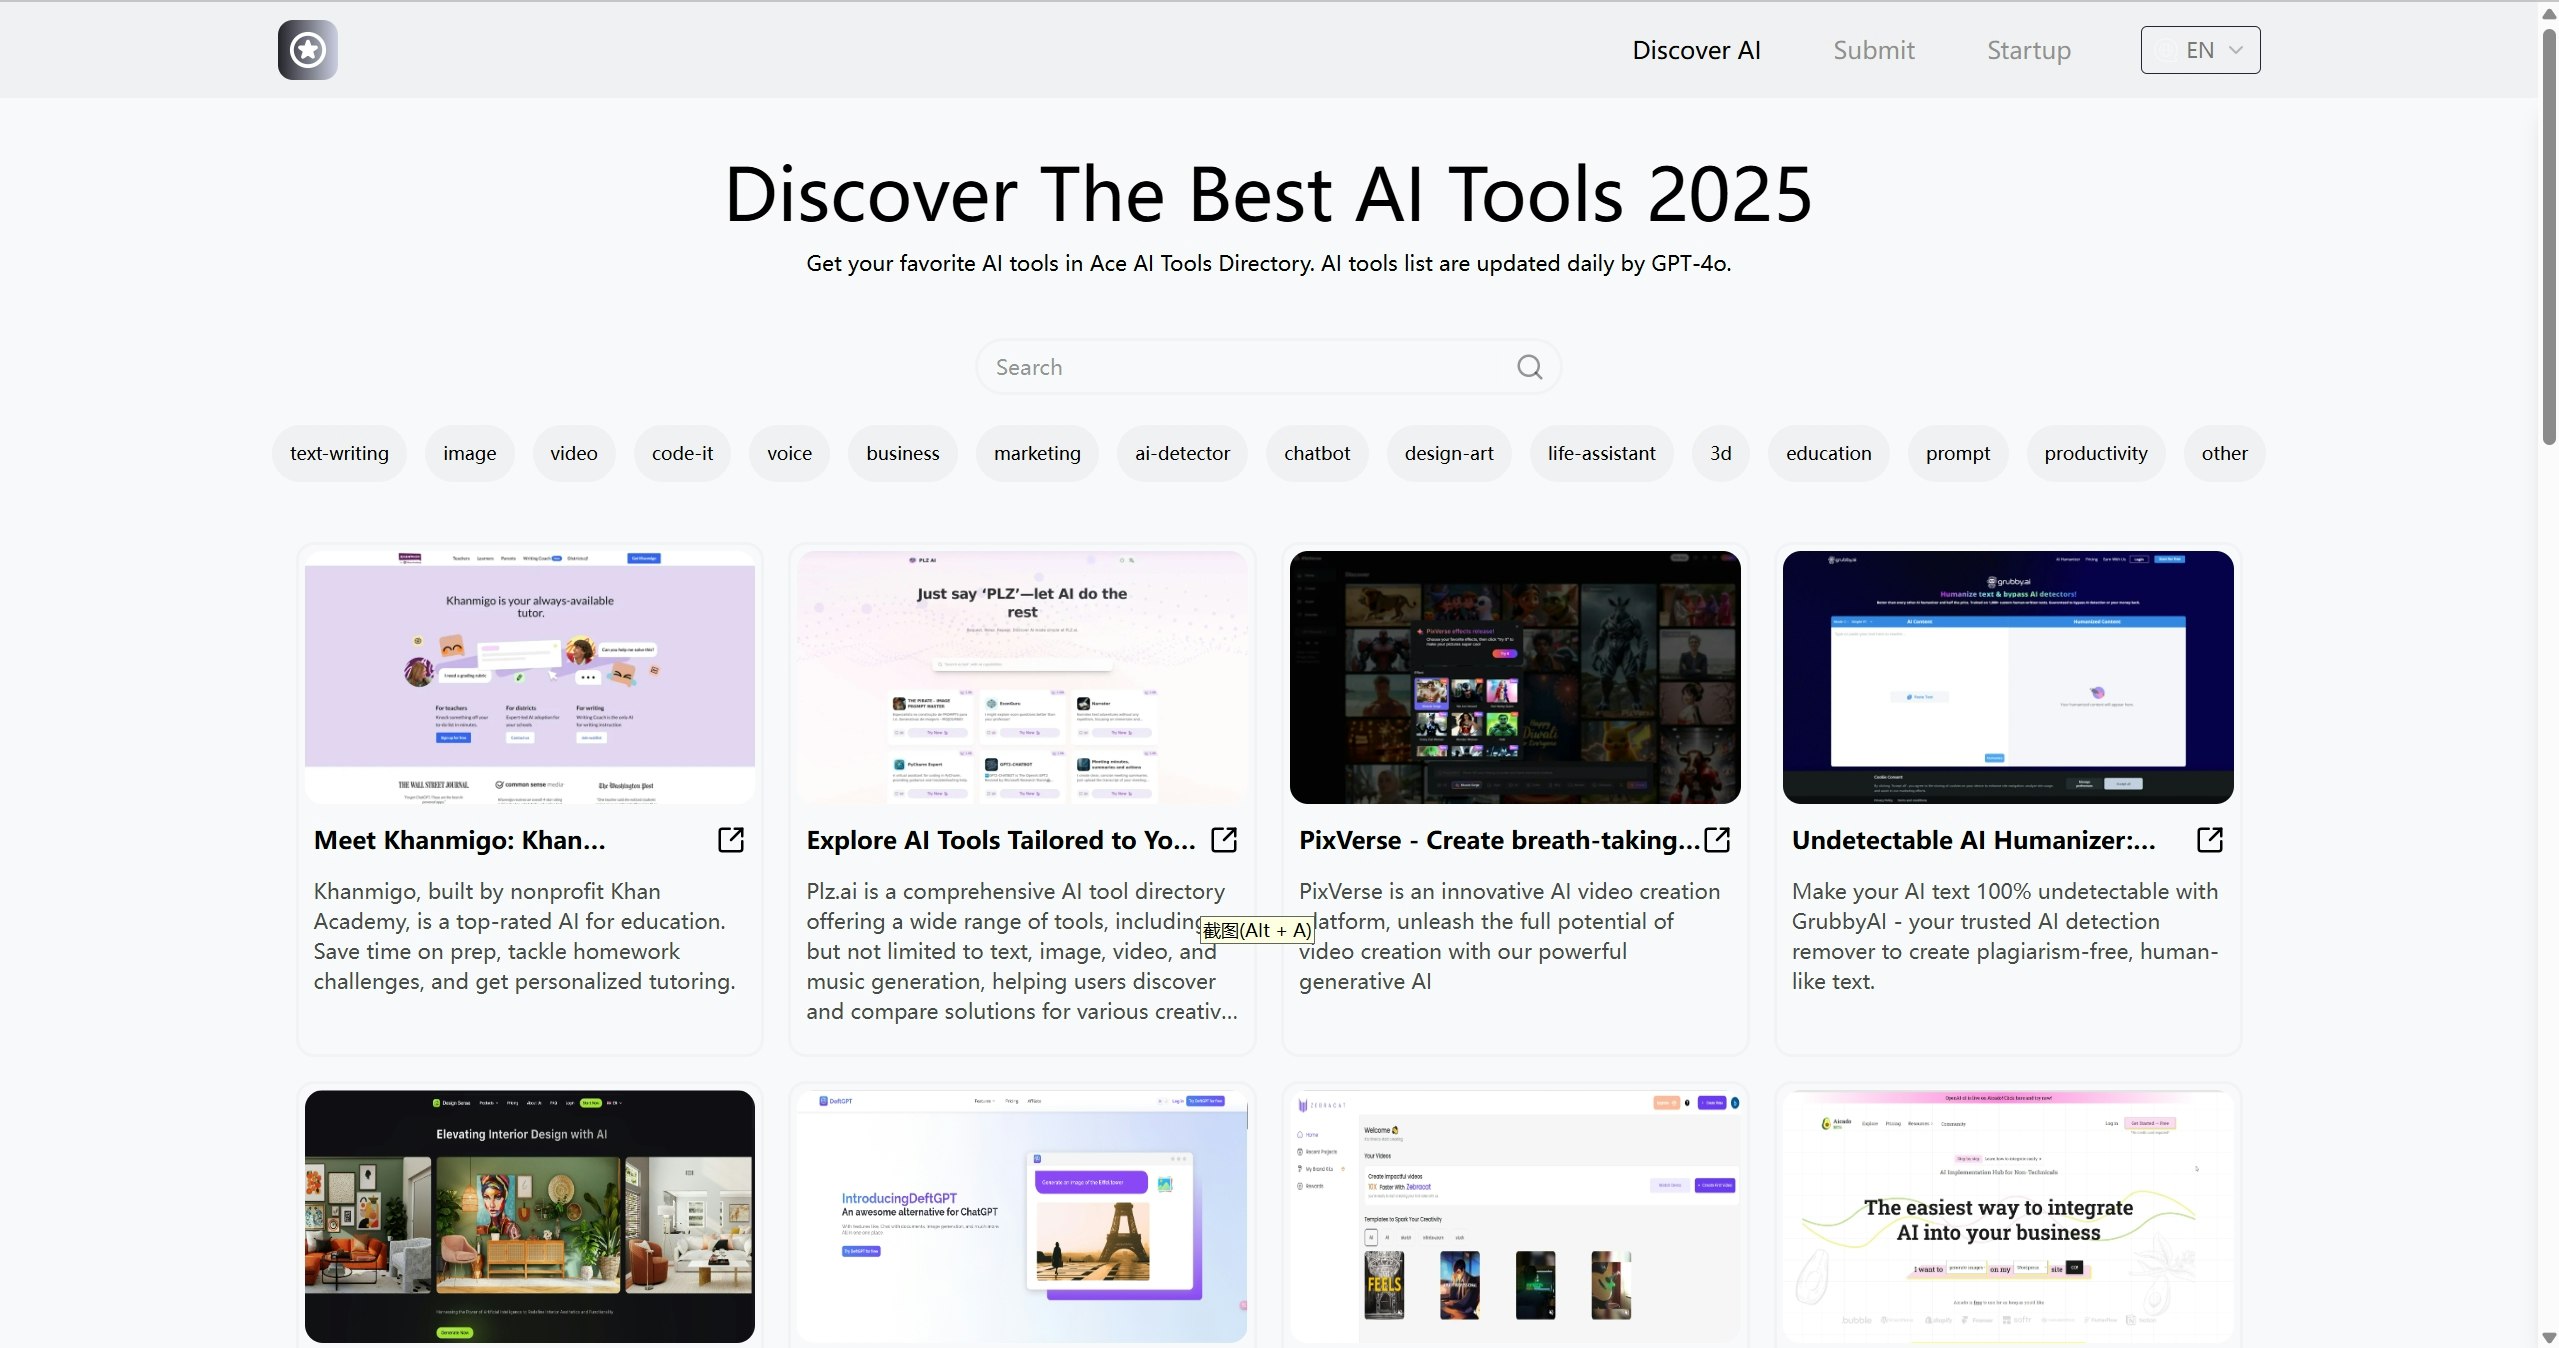Click the Design Sense interior design thumbnail
The width and height of the screenshot is (2559, 1348).
click(x=529, y=1216)
